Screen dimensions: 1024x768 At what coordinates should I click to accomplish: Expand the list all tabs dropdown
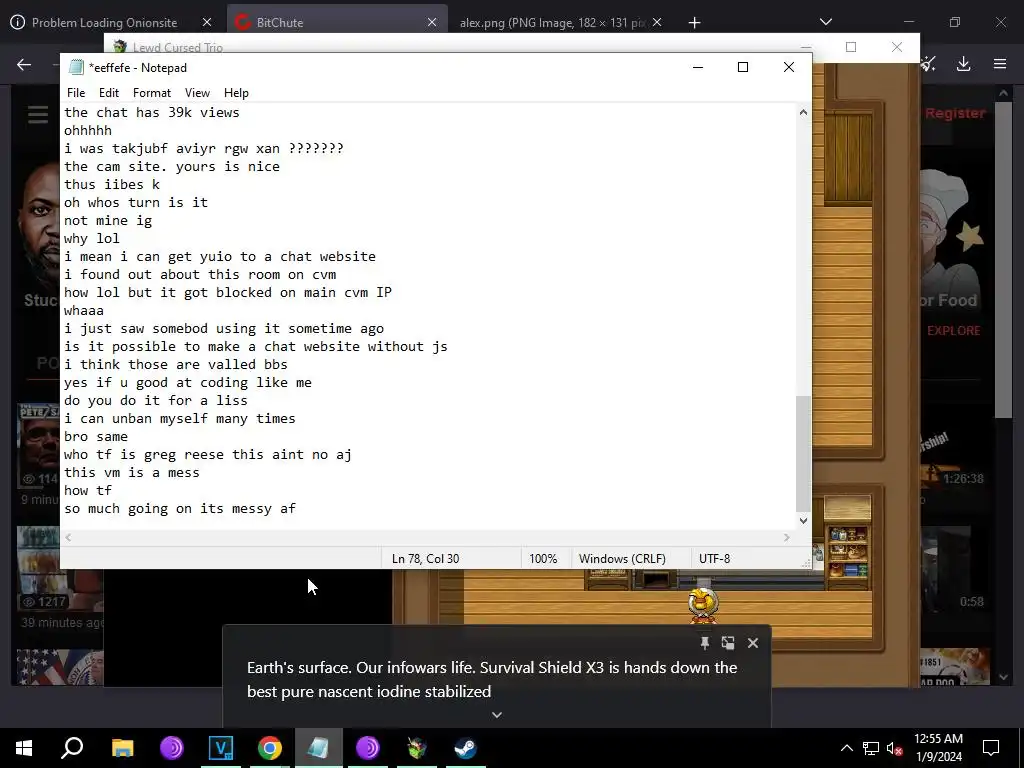tap(825, 22)
